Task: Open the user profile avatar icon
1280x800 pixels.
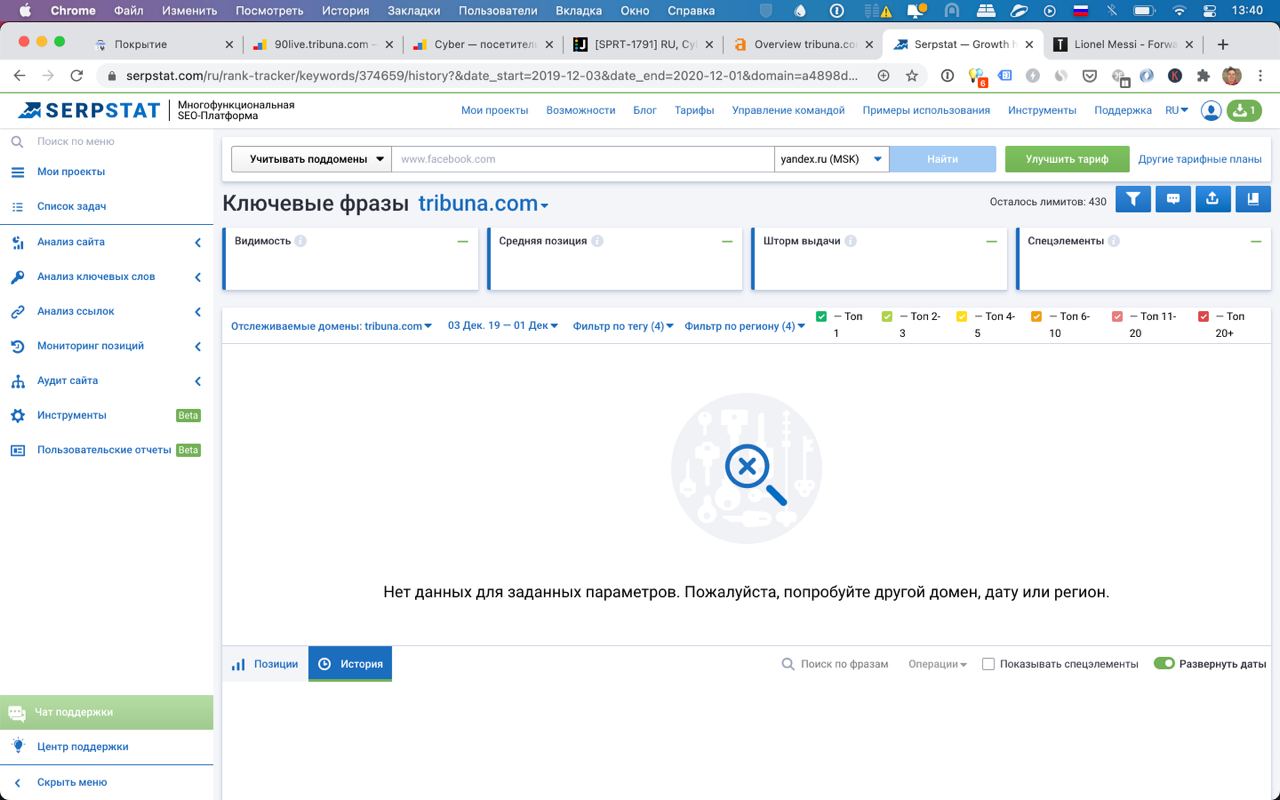Action: [1211, 110]
